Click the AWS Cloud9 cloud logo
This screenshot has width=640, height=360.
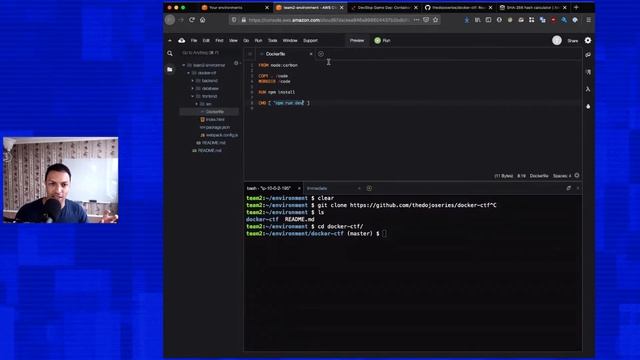tap(182, 40)
